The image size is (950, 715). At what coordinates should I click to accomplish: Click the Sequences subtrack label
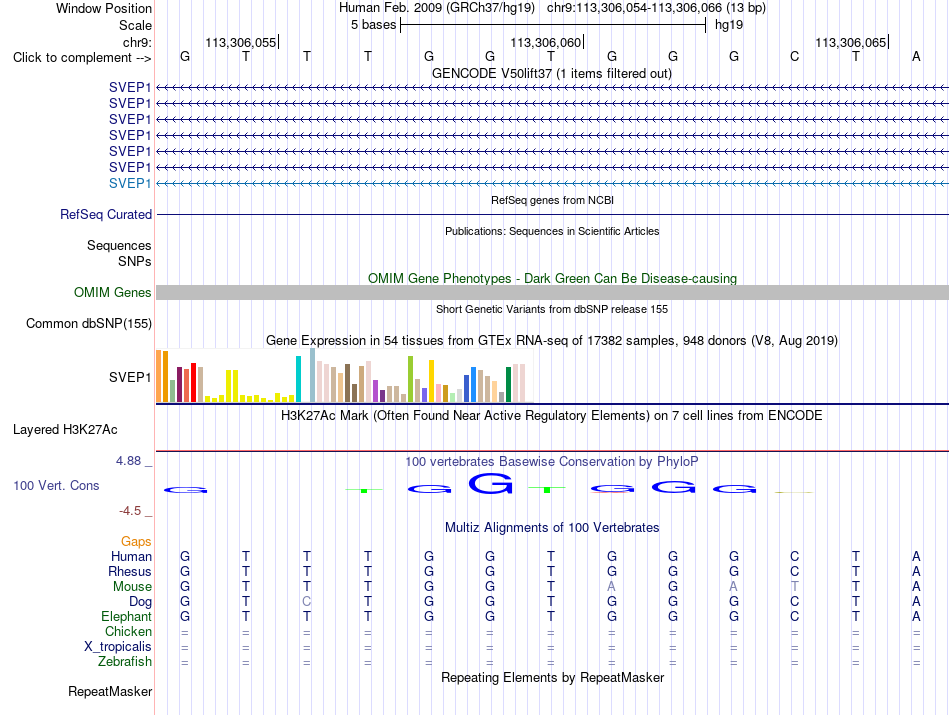119,245
